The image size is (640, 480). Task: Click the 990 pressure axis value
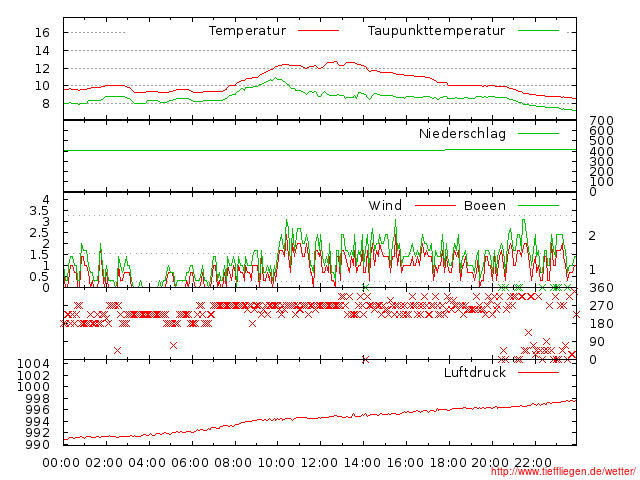point(38,444)
